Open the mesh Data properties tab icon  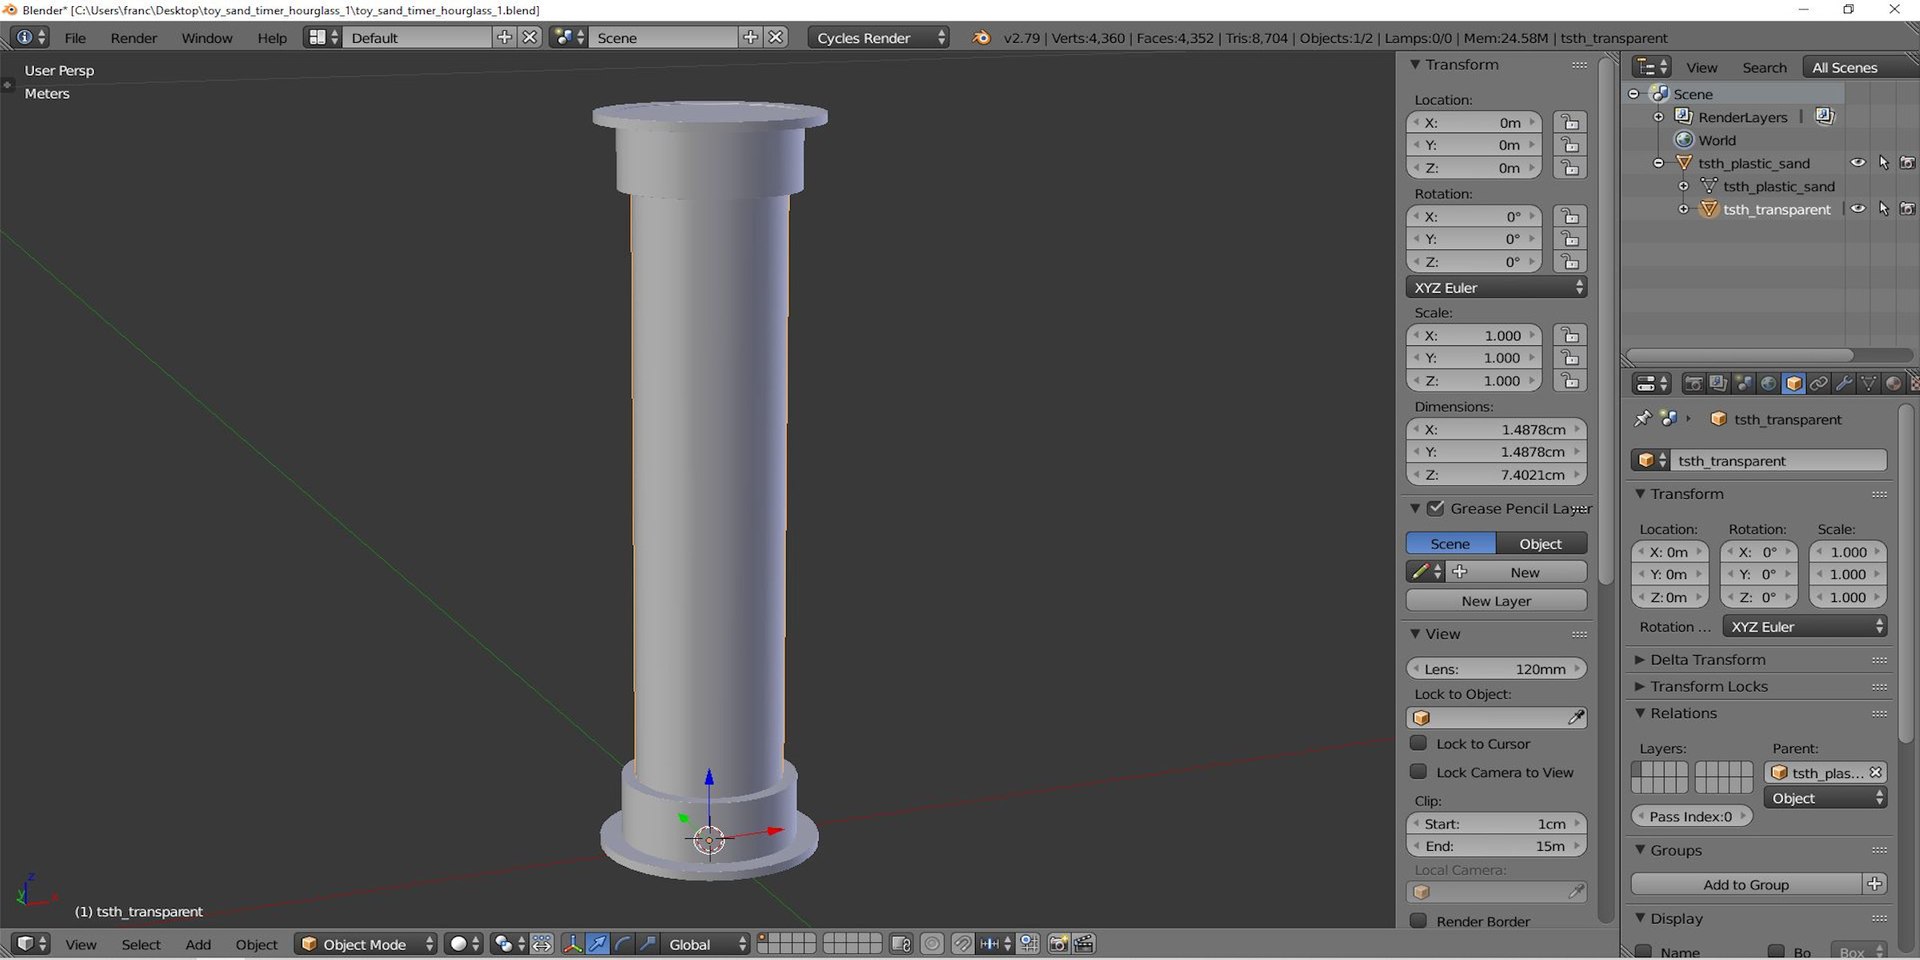click(x=1868, y=384)
